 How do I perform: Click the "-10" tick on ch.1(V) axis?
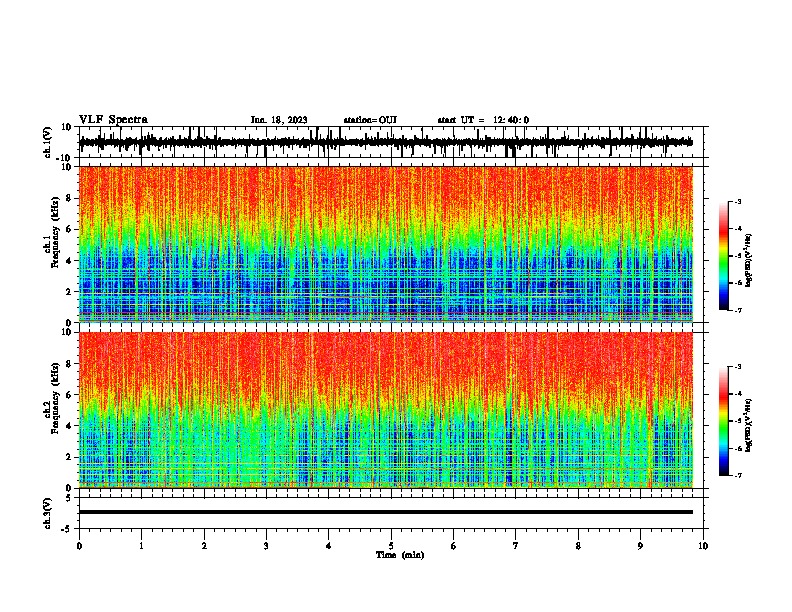point(65,158)
